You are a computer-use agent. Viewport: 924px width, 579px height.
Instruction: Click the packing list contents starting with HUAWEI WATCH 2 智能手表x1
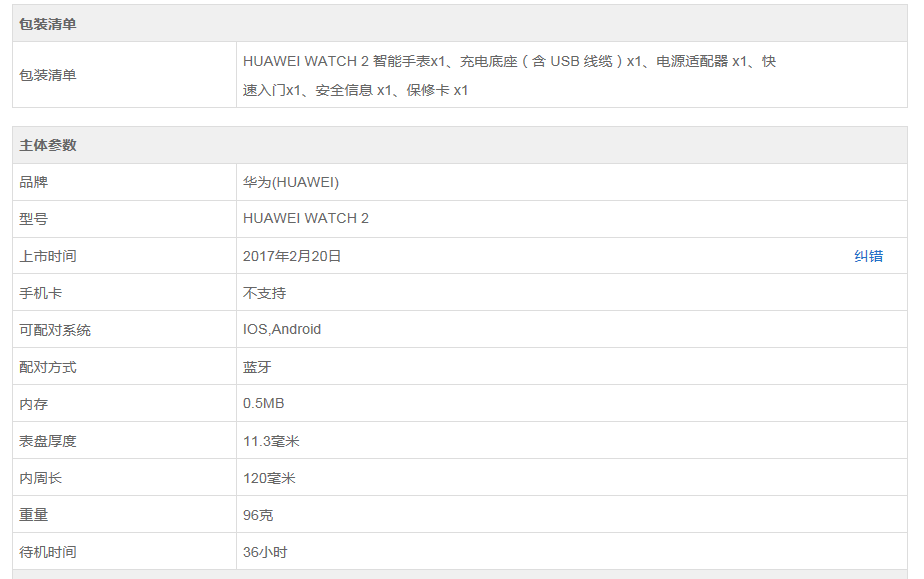coord(509,75)
